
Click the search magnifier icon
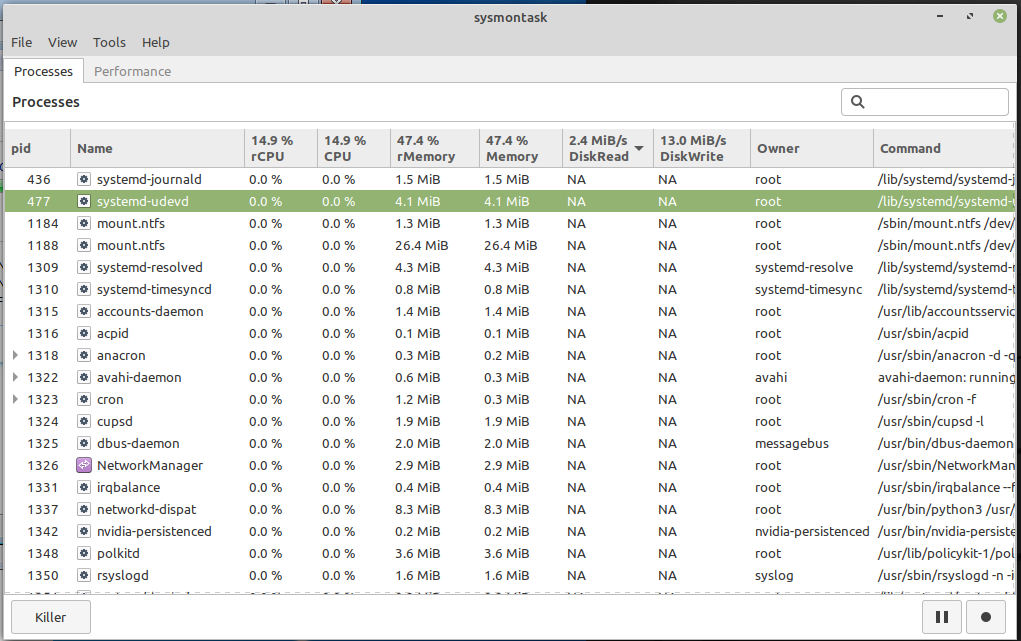pos(858,102)
